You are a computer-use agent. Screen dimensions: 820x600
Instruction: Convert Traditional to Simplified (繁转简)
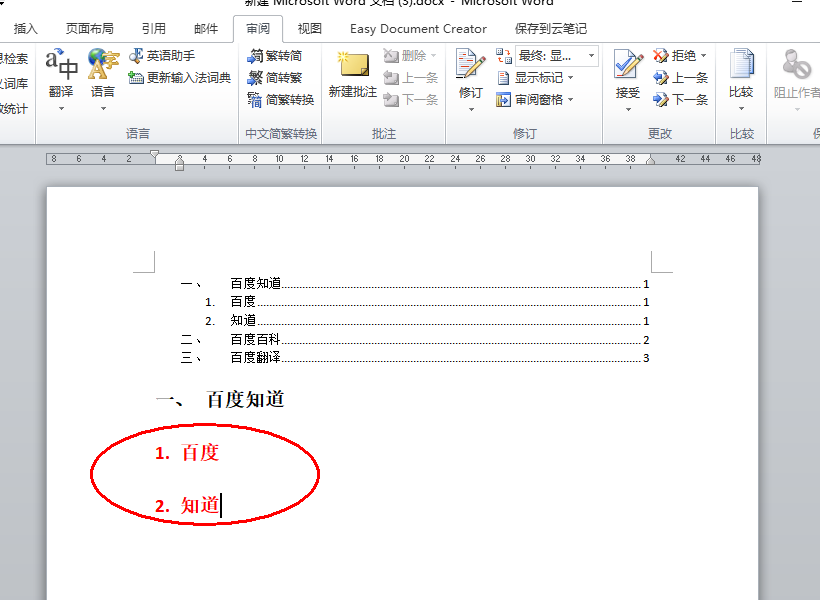(275, 56)
